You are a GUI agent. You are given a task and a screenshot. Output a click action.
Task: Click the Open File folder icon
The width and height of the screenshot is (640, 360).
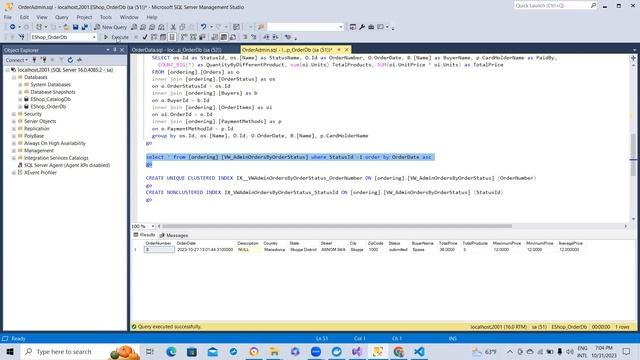coord(66,27)
